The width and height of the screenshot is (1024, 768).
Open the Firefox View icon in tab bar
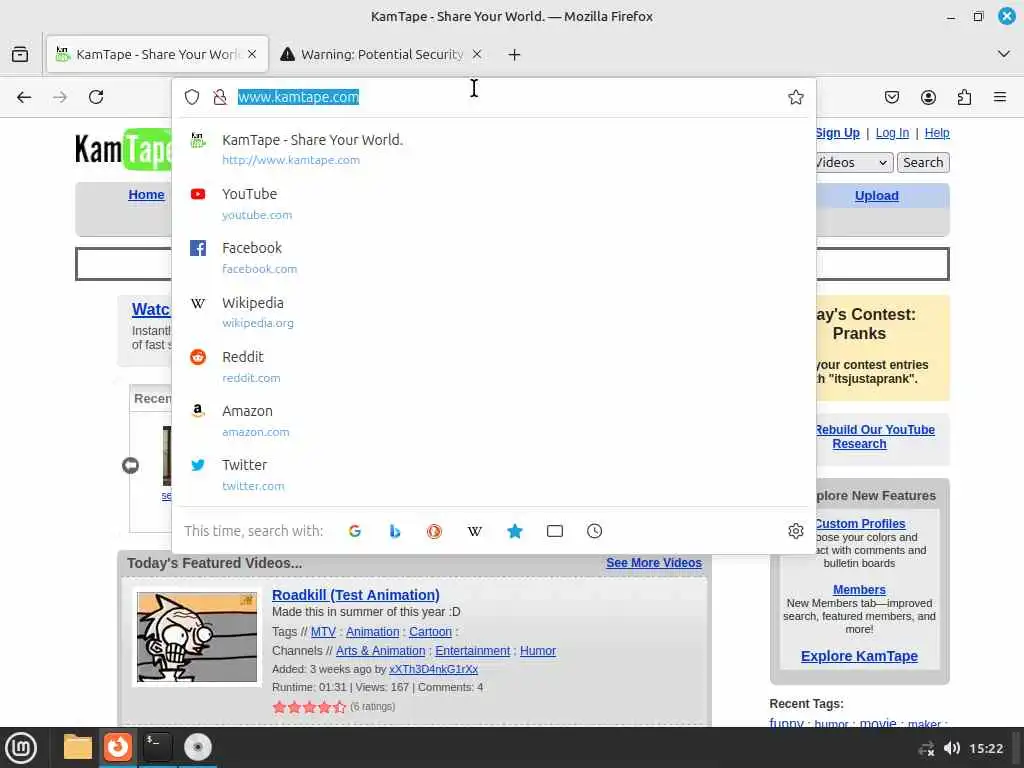(20, 54)
